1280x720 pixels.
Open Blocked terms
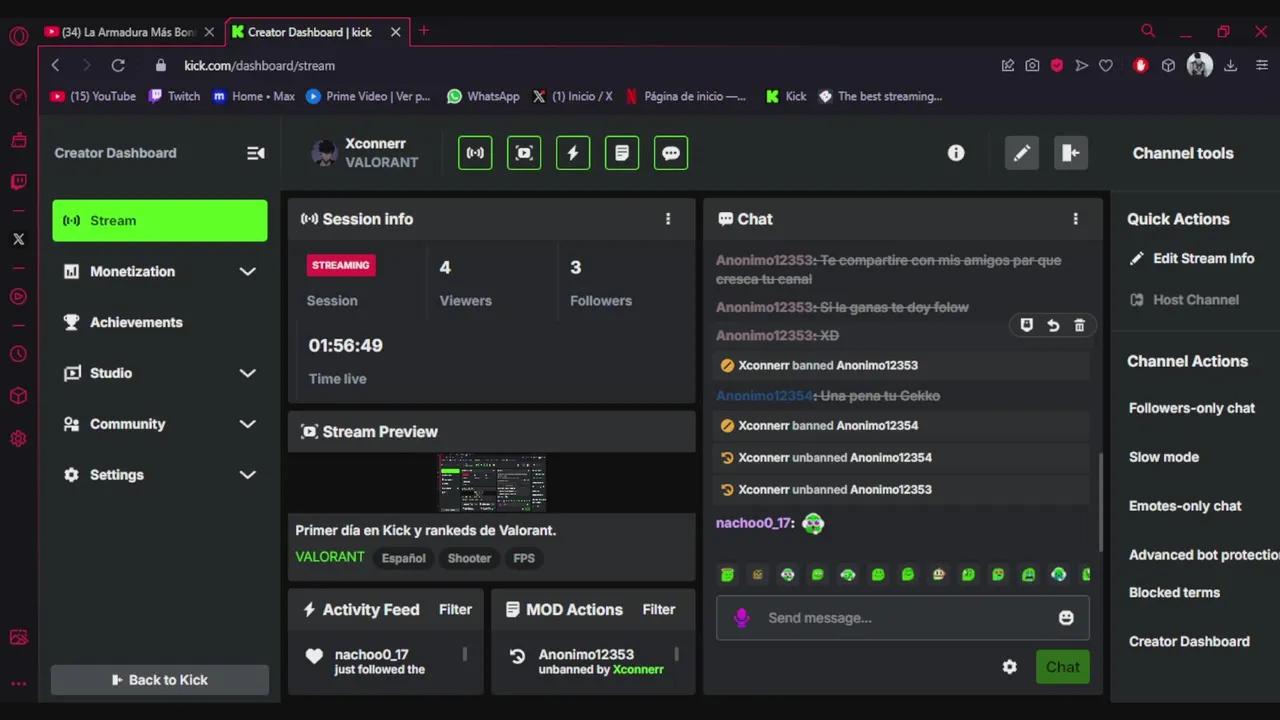1174,592
